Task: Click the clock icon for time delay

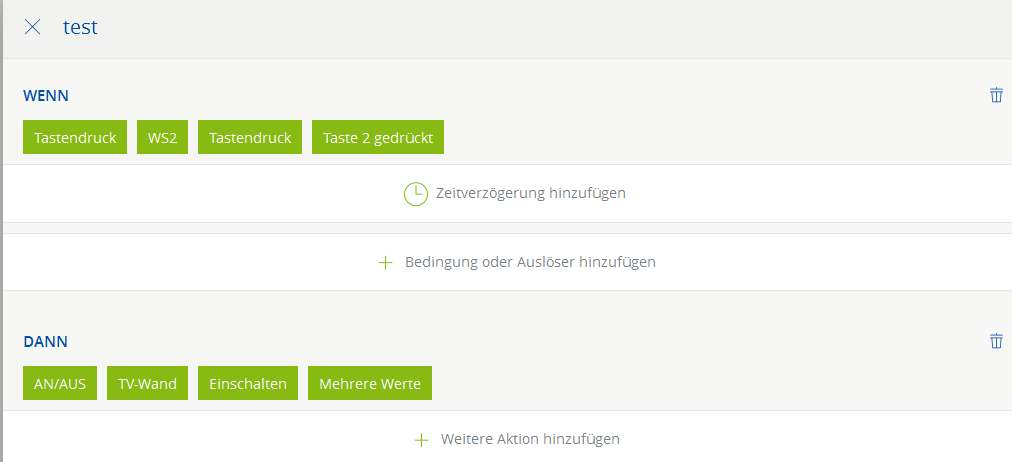Action: tap(415, 193)
